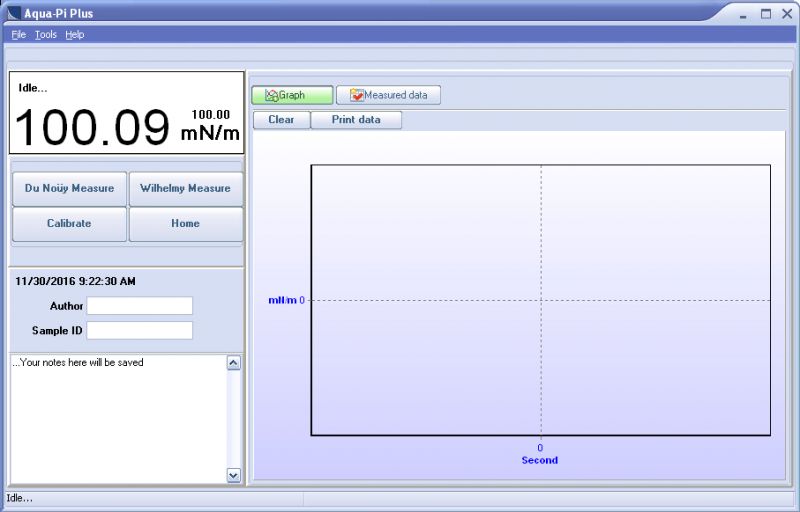The image size is (800, 512).
Task: Clear the graph data
Action: click(281, 120)
